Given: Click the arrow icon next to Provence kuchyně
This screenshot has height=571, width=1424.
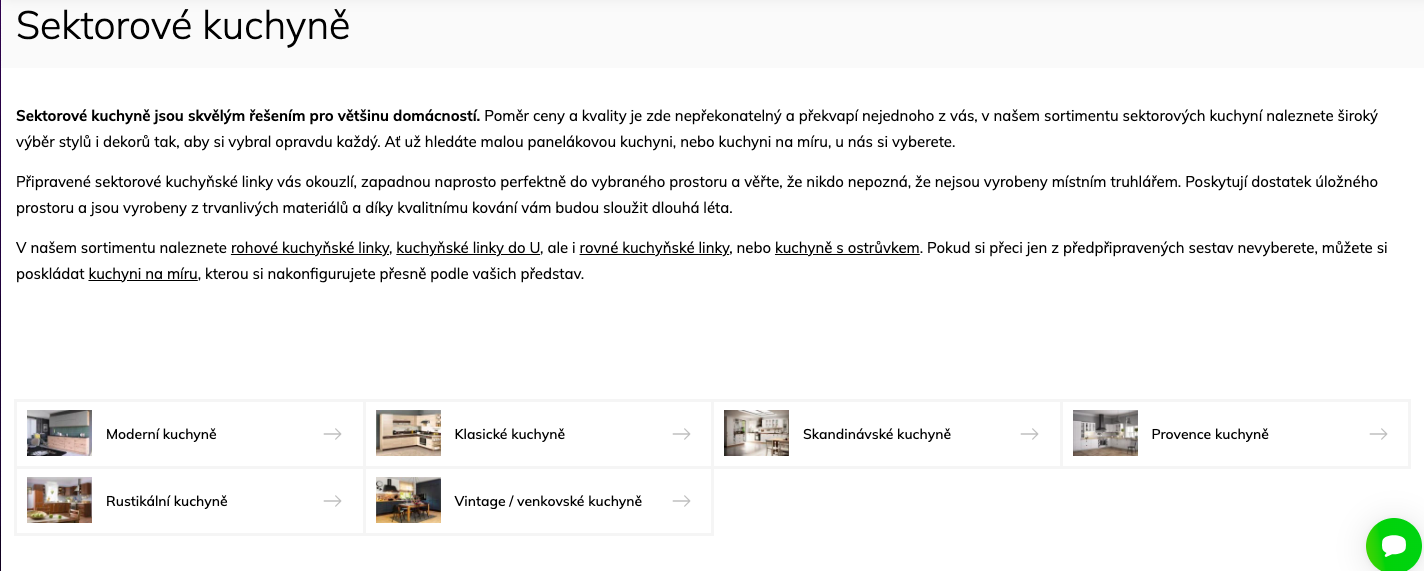Looking at the screenshot, I should 1378,434.
